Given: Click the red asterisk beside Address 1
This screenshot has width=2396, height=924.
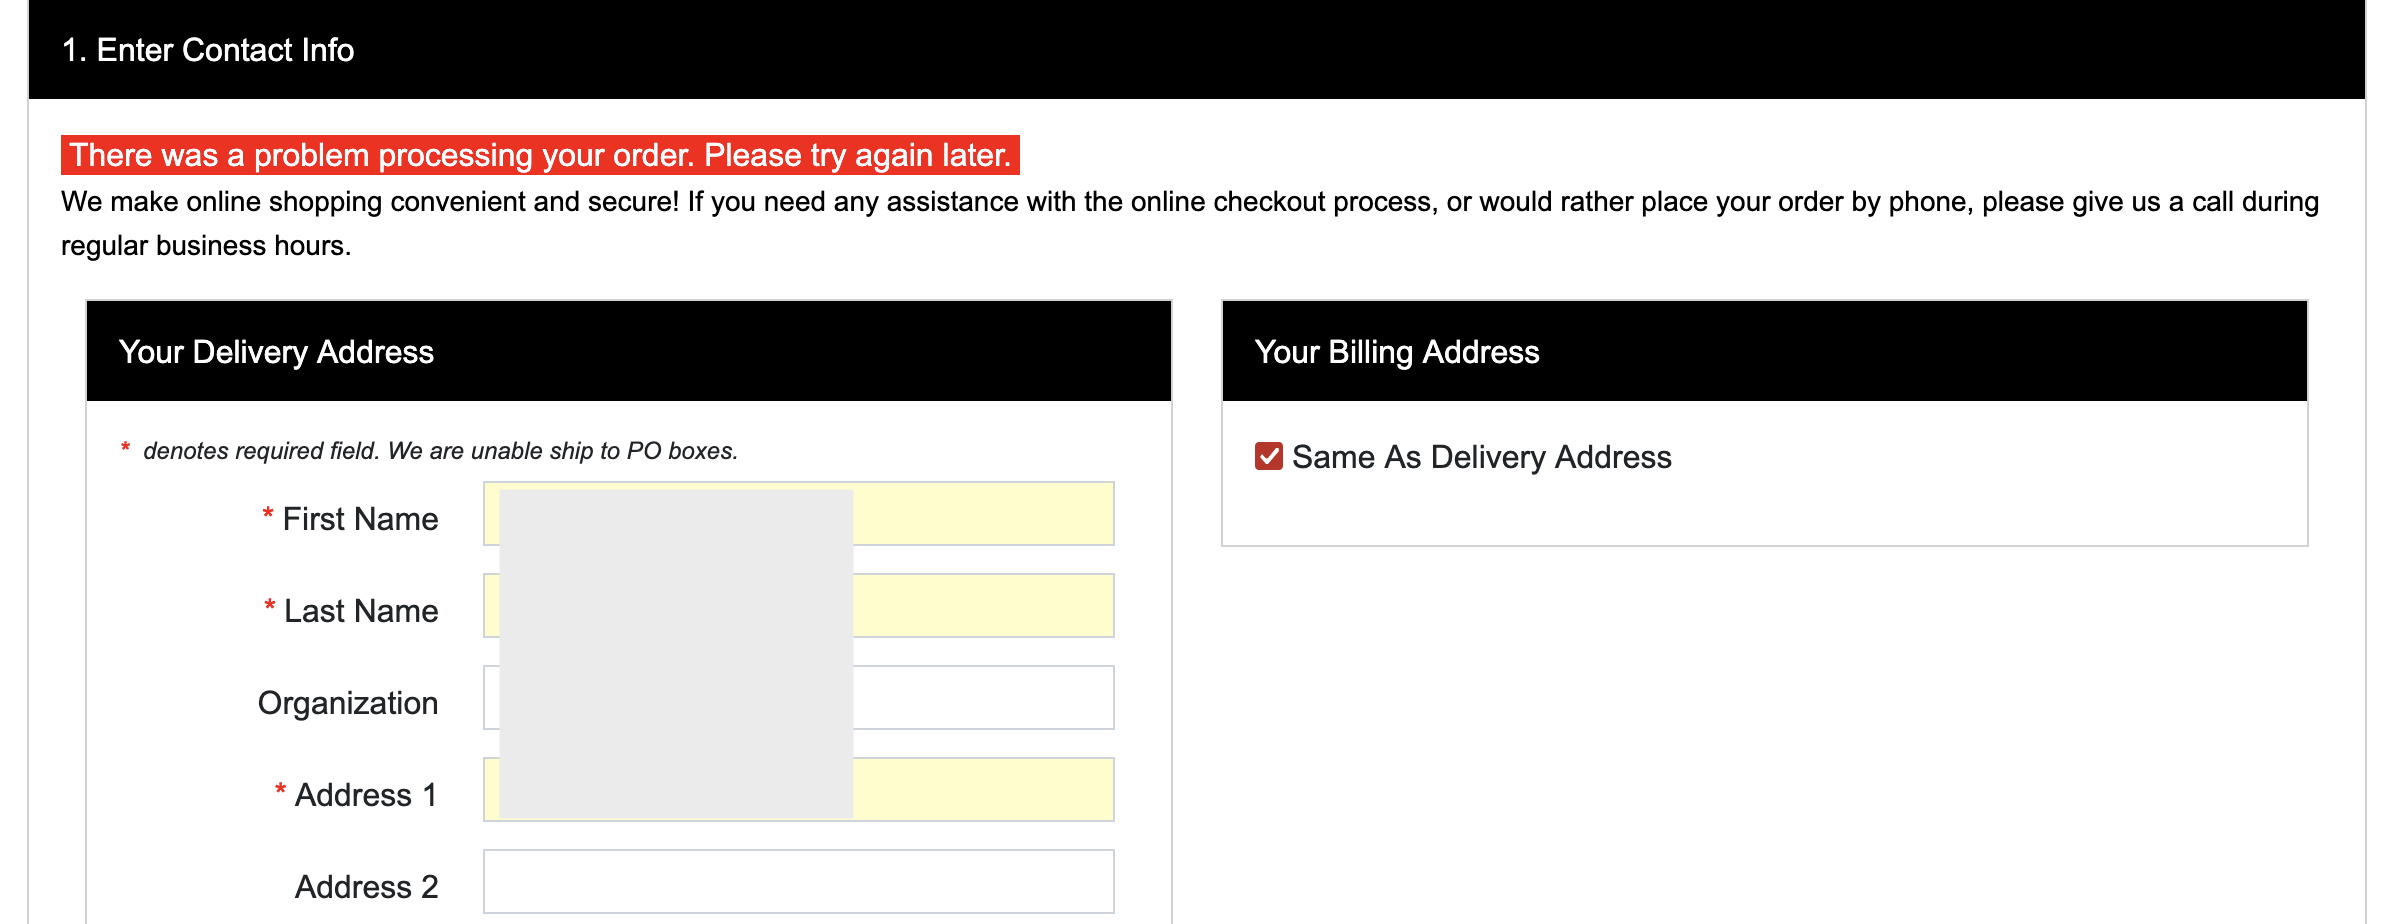Looking at the screenshot, I should click(x=280, y=791).
